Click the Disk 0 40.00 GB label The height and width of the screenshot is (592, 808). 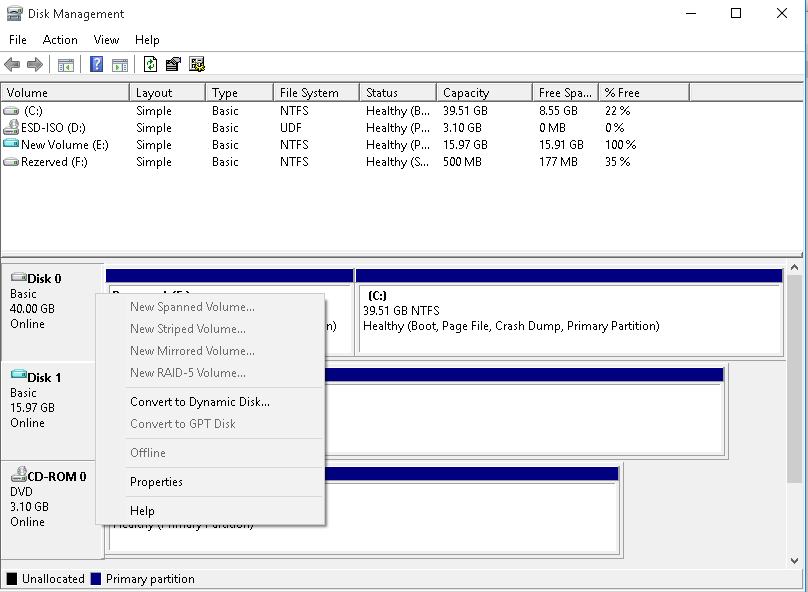pyautogui.click(x=32, y=309)
